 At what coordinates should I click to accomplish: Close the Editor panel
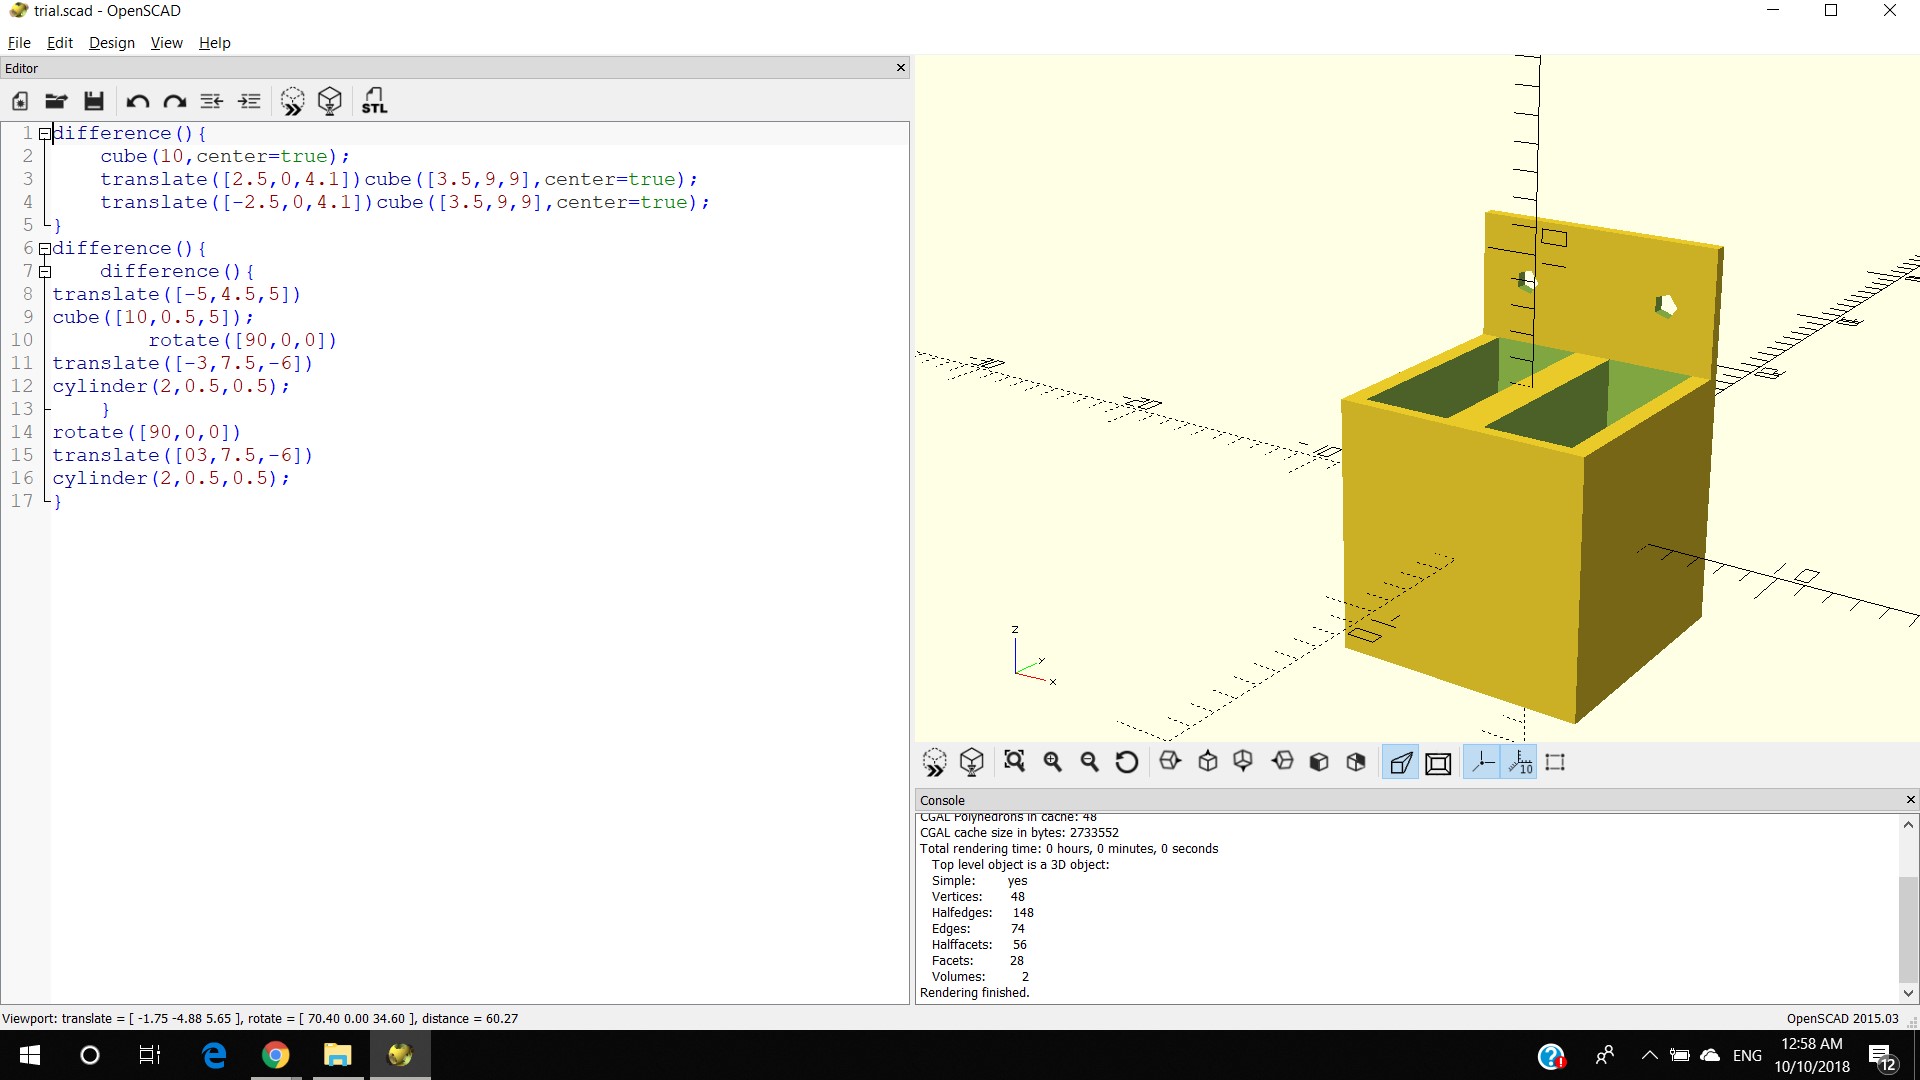pos(900,68)
